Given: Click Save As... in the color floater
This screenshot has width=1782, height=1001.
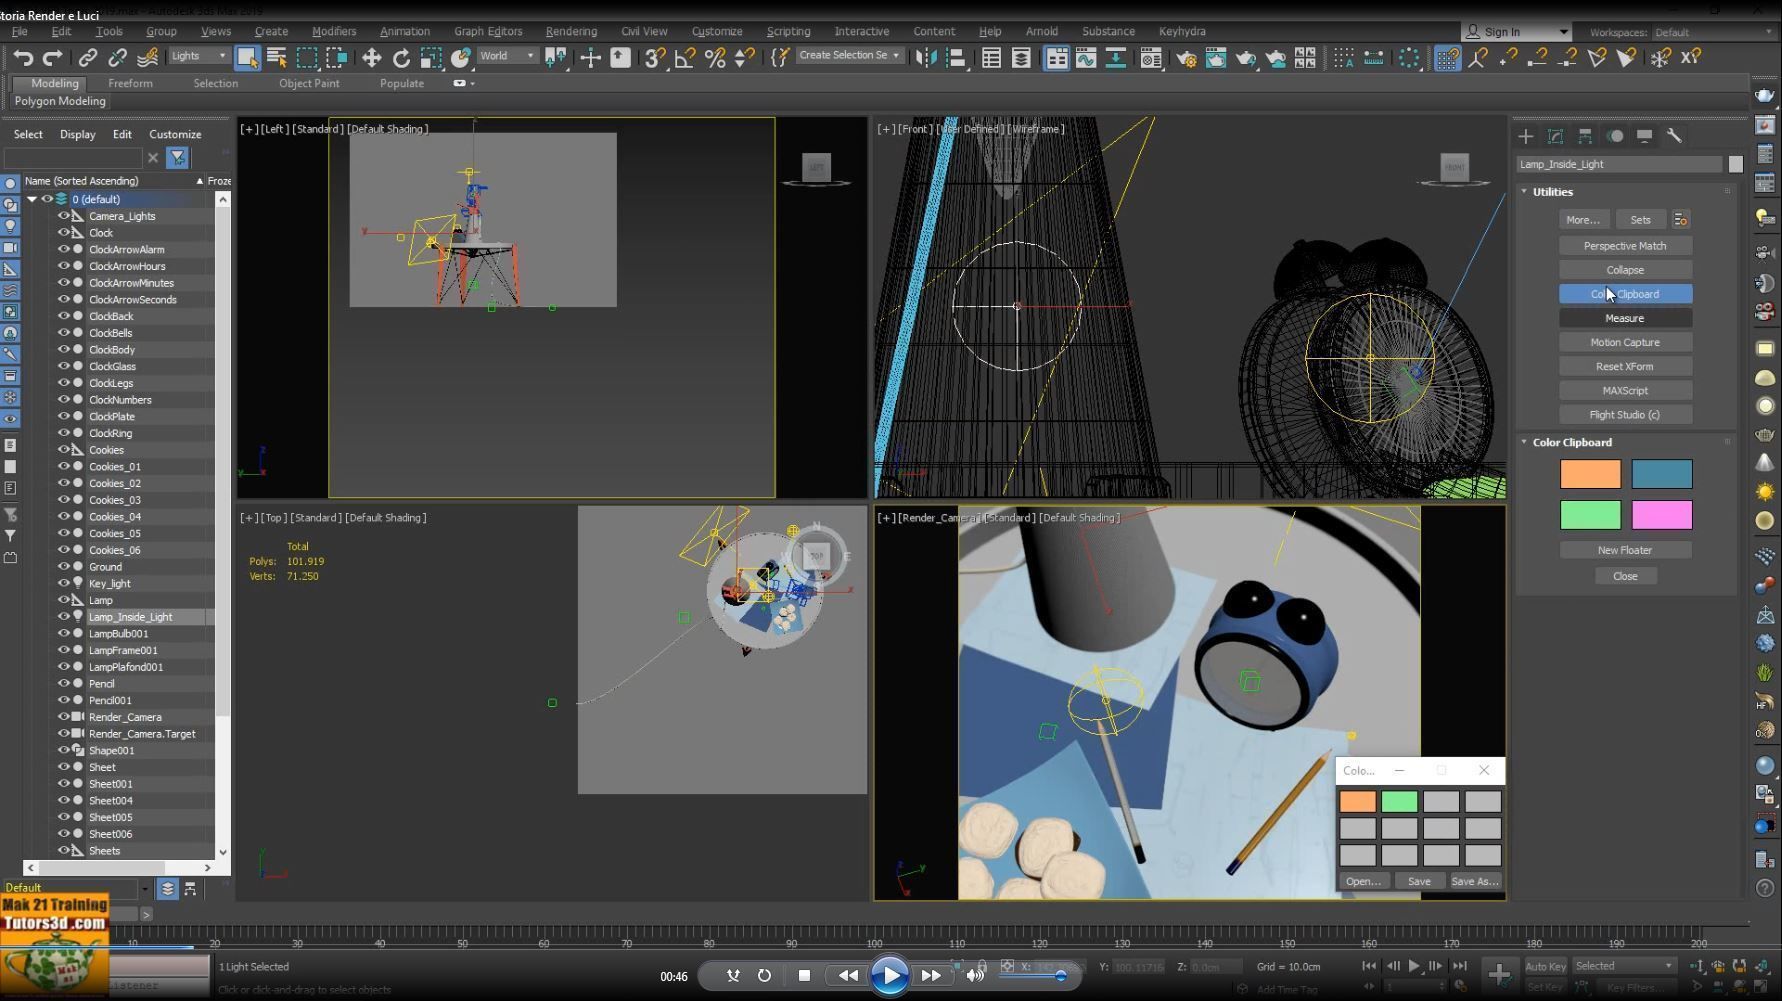Looking at the screenshot, I should point(1475,882).
